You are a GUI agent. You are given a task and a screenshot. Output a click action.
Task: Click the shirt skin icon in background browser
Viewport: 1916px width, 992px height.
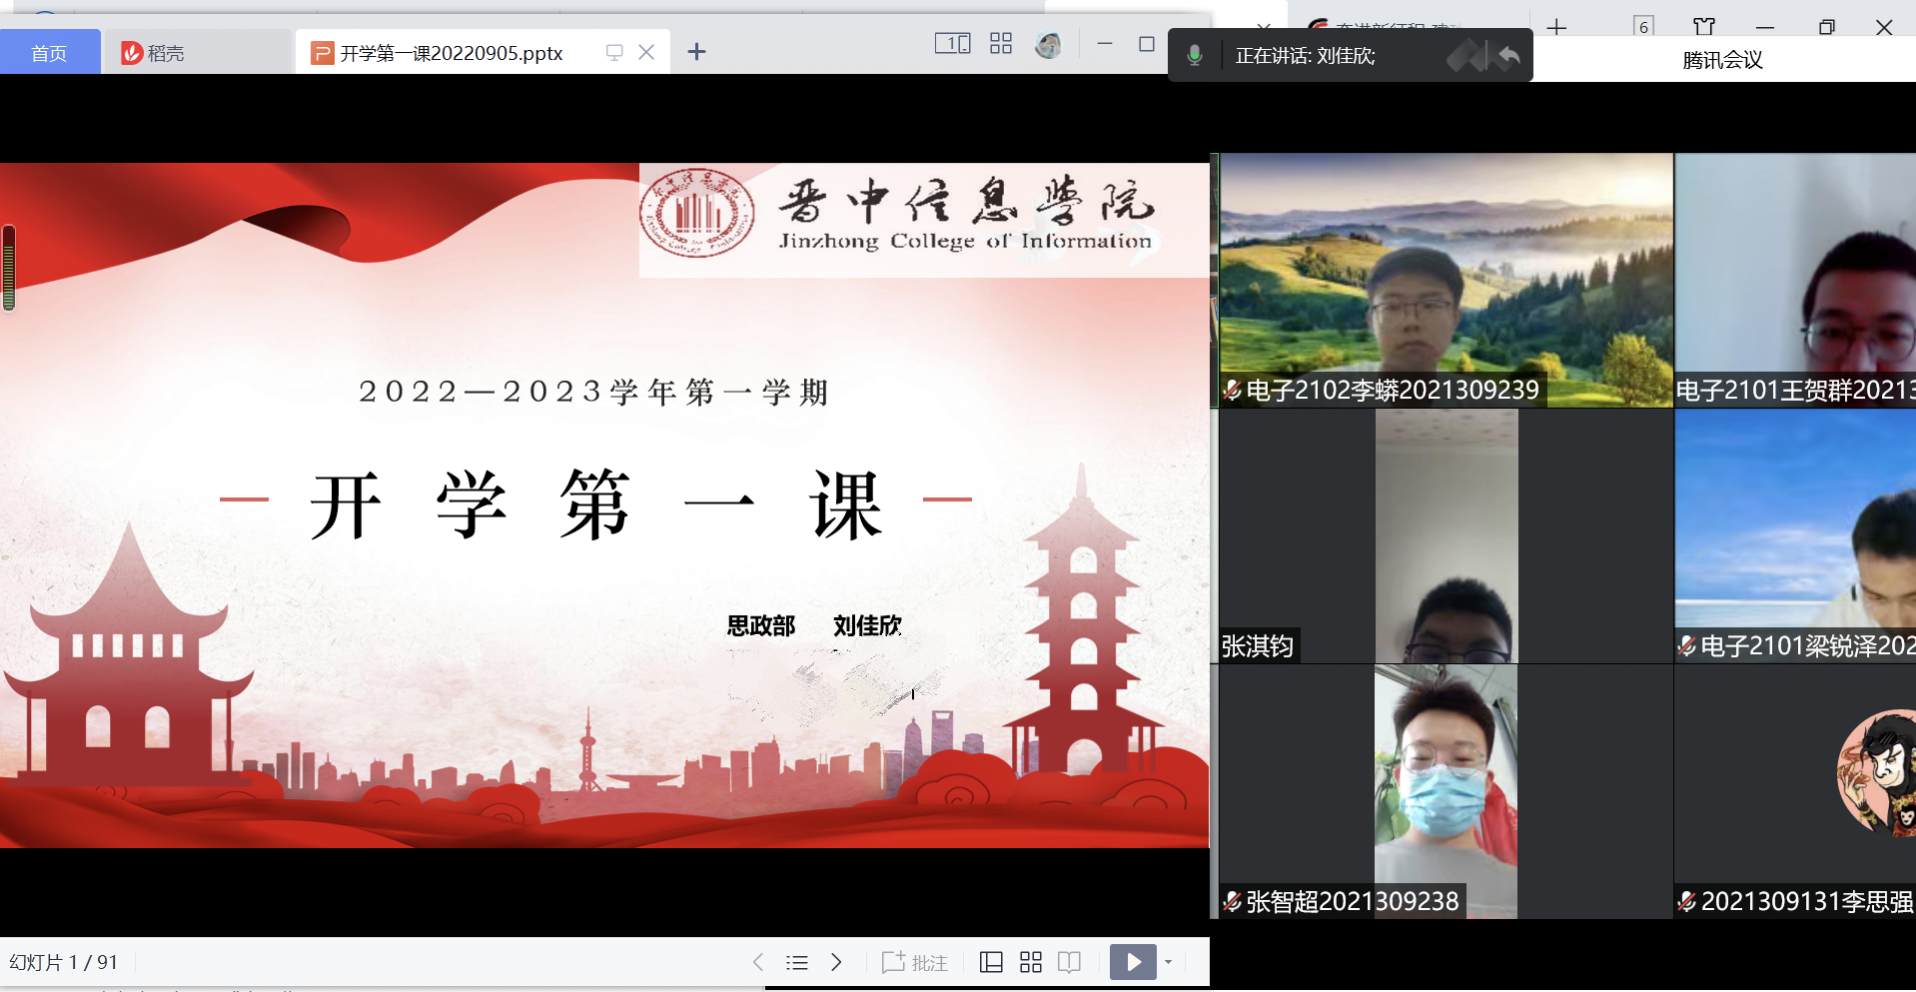coord(1704,27)
